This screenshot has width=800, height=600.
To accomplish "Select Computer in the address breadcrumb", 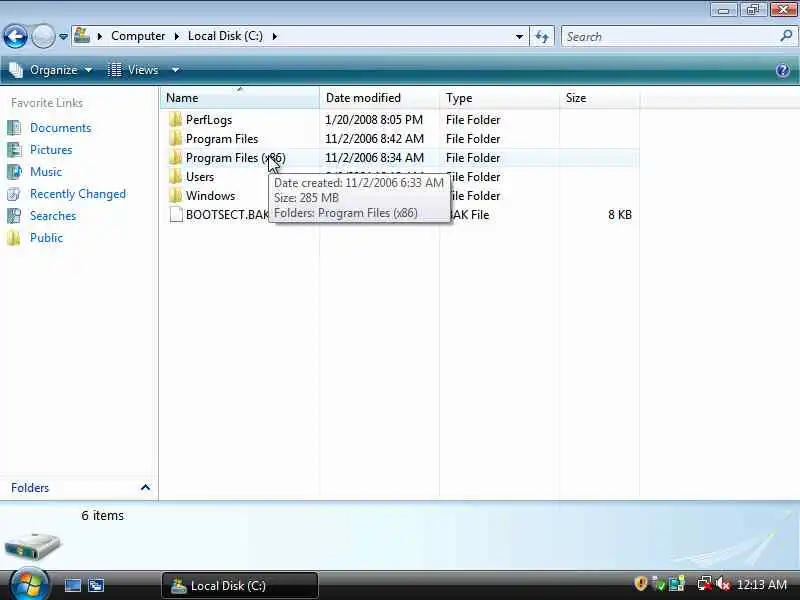I will point(138,36).
